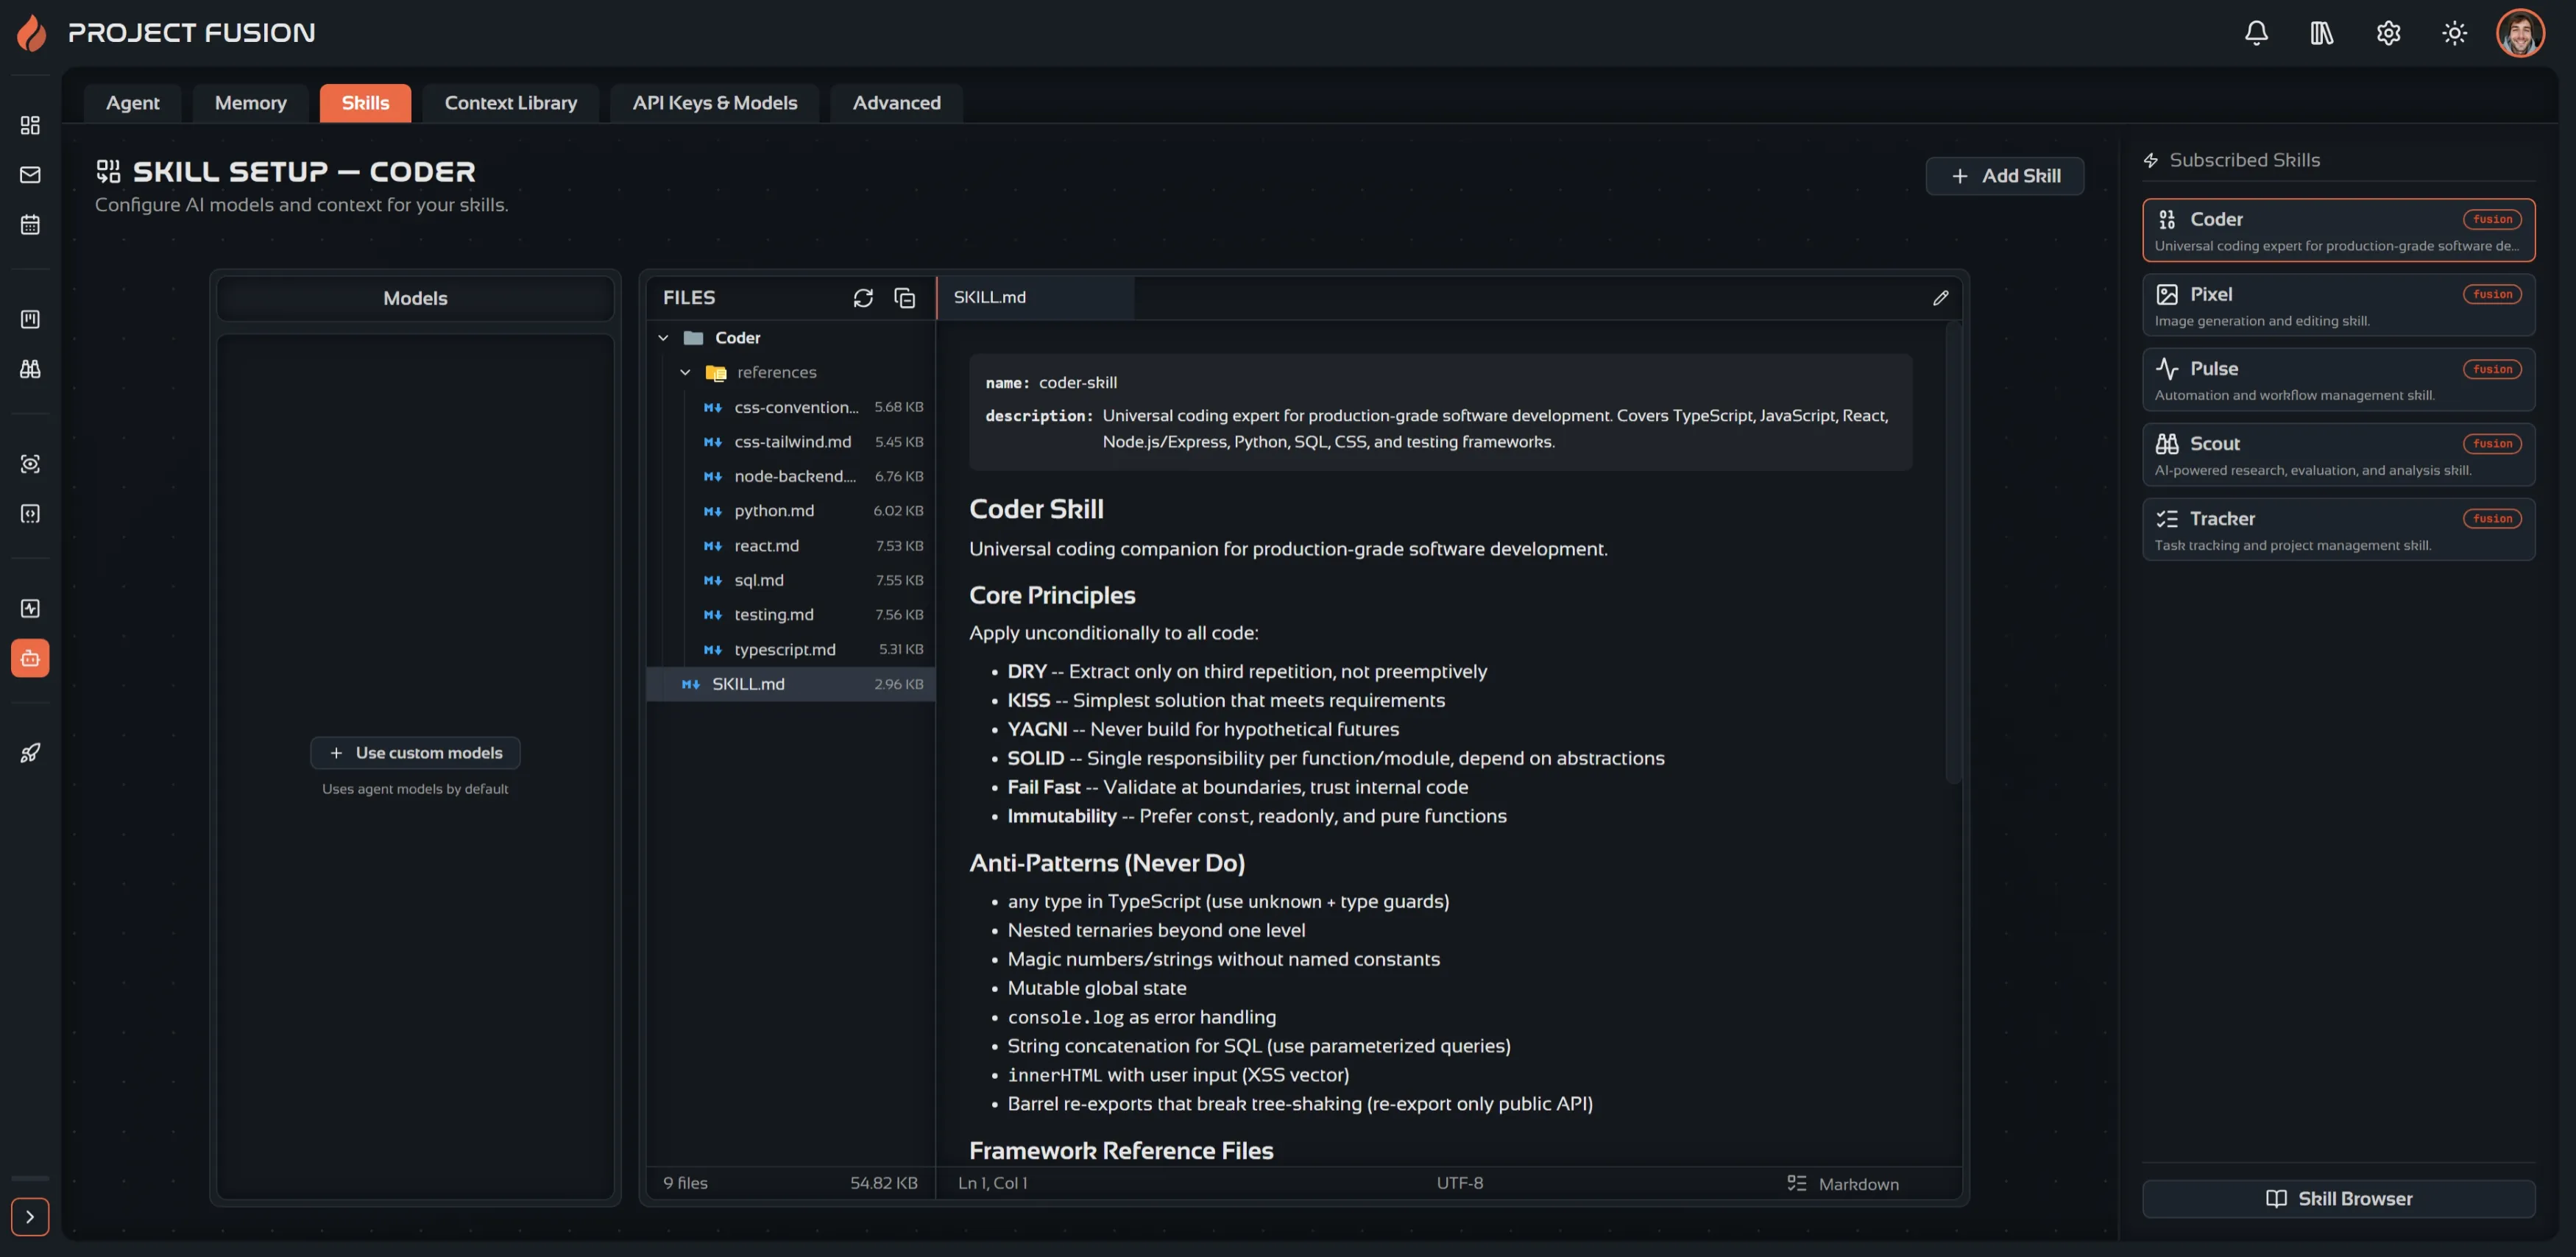
Task: Open the kanban board icon in sidebar
Action: (30, 319)
